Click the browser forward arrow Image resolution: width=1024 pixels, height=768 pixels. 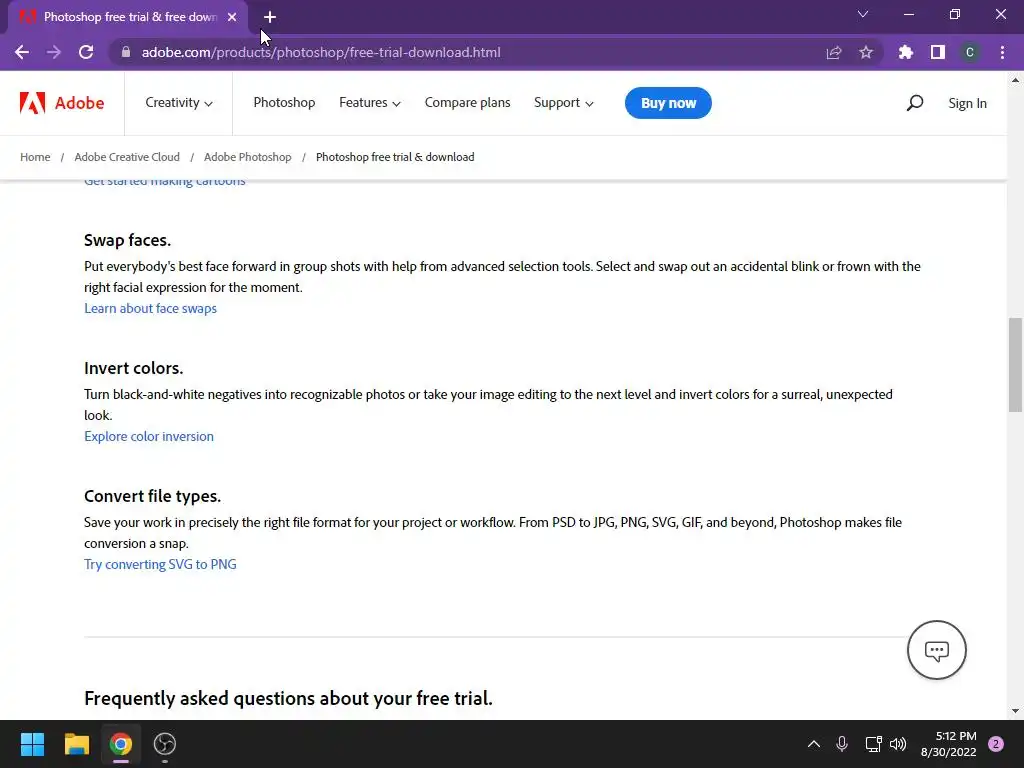point(54,52)
